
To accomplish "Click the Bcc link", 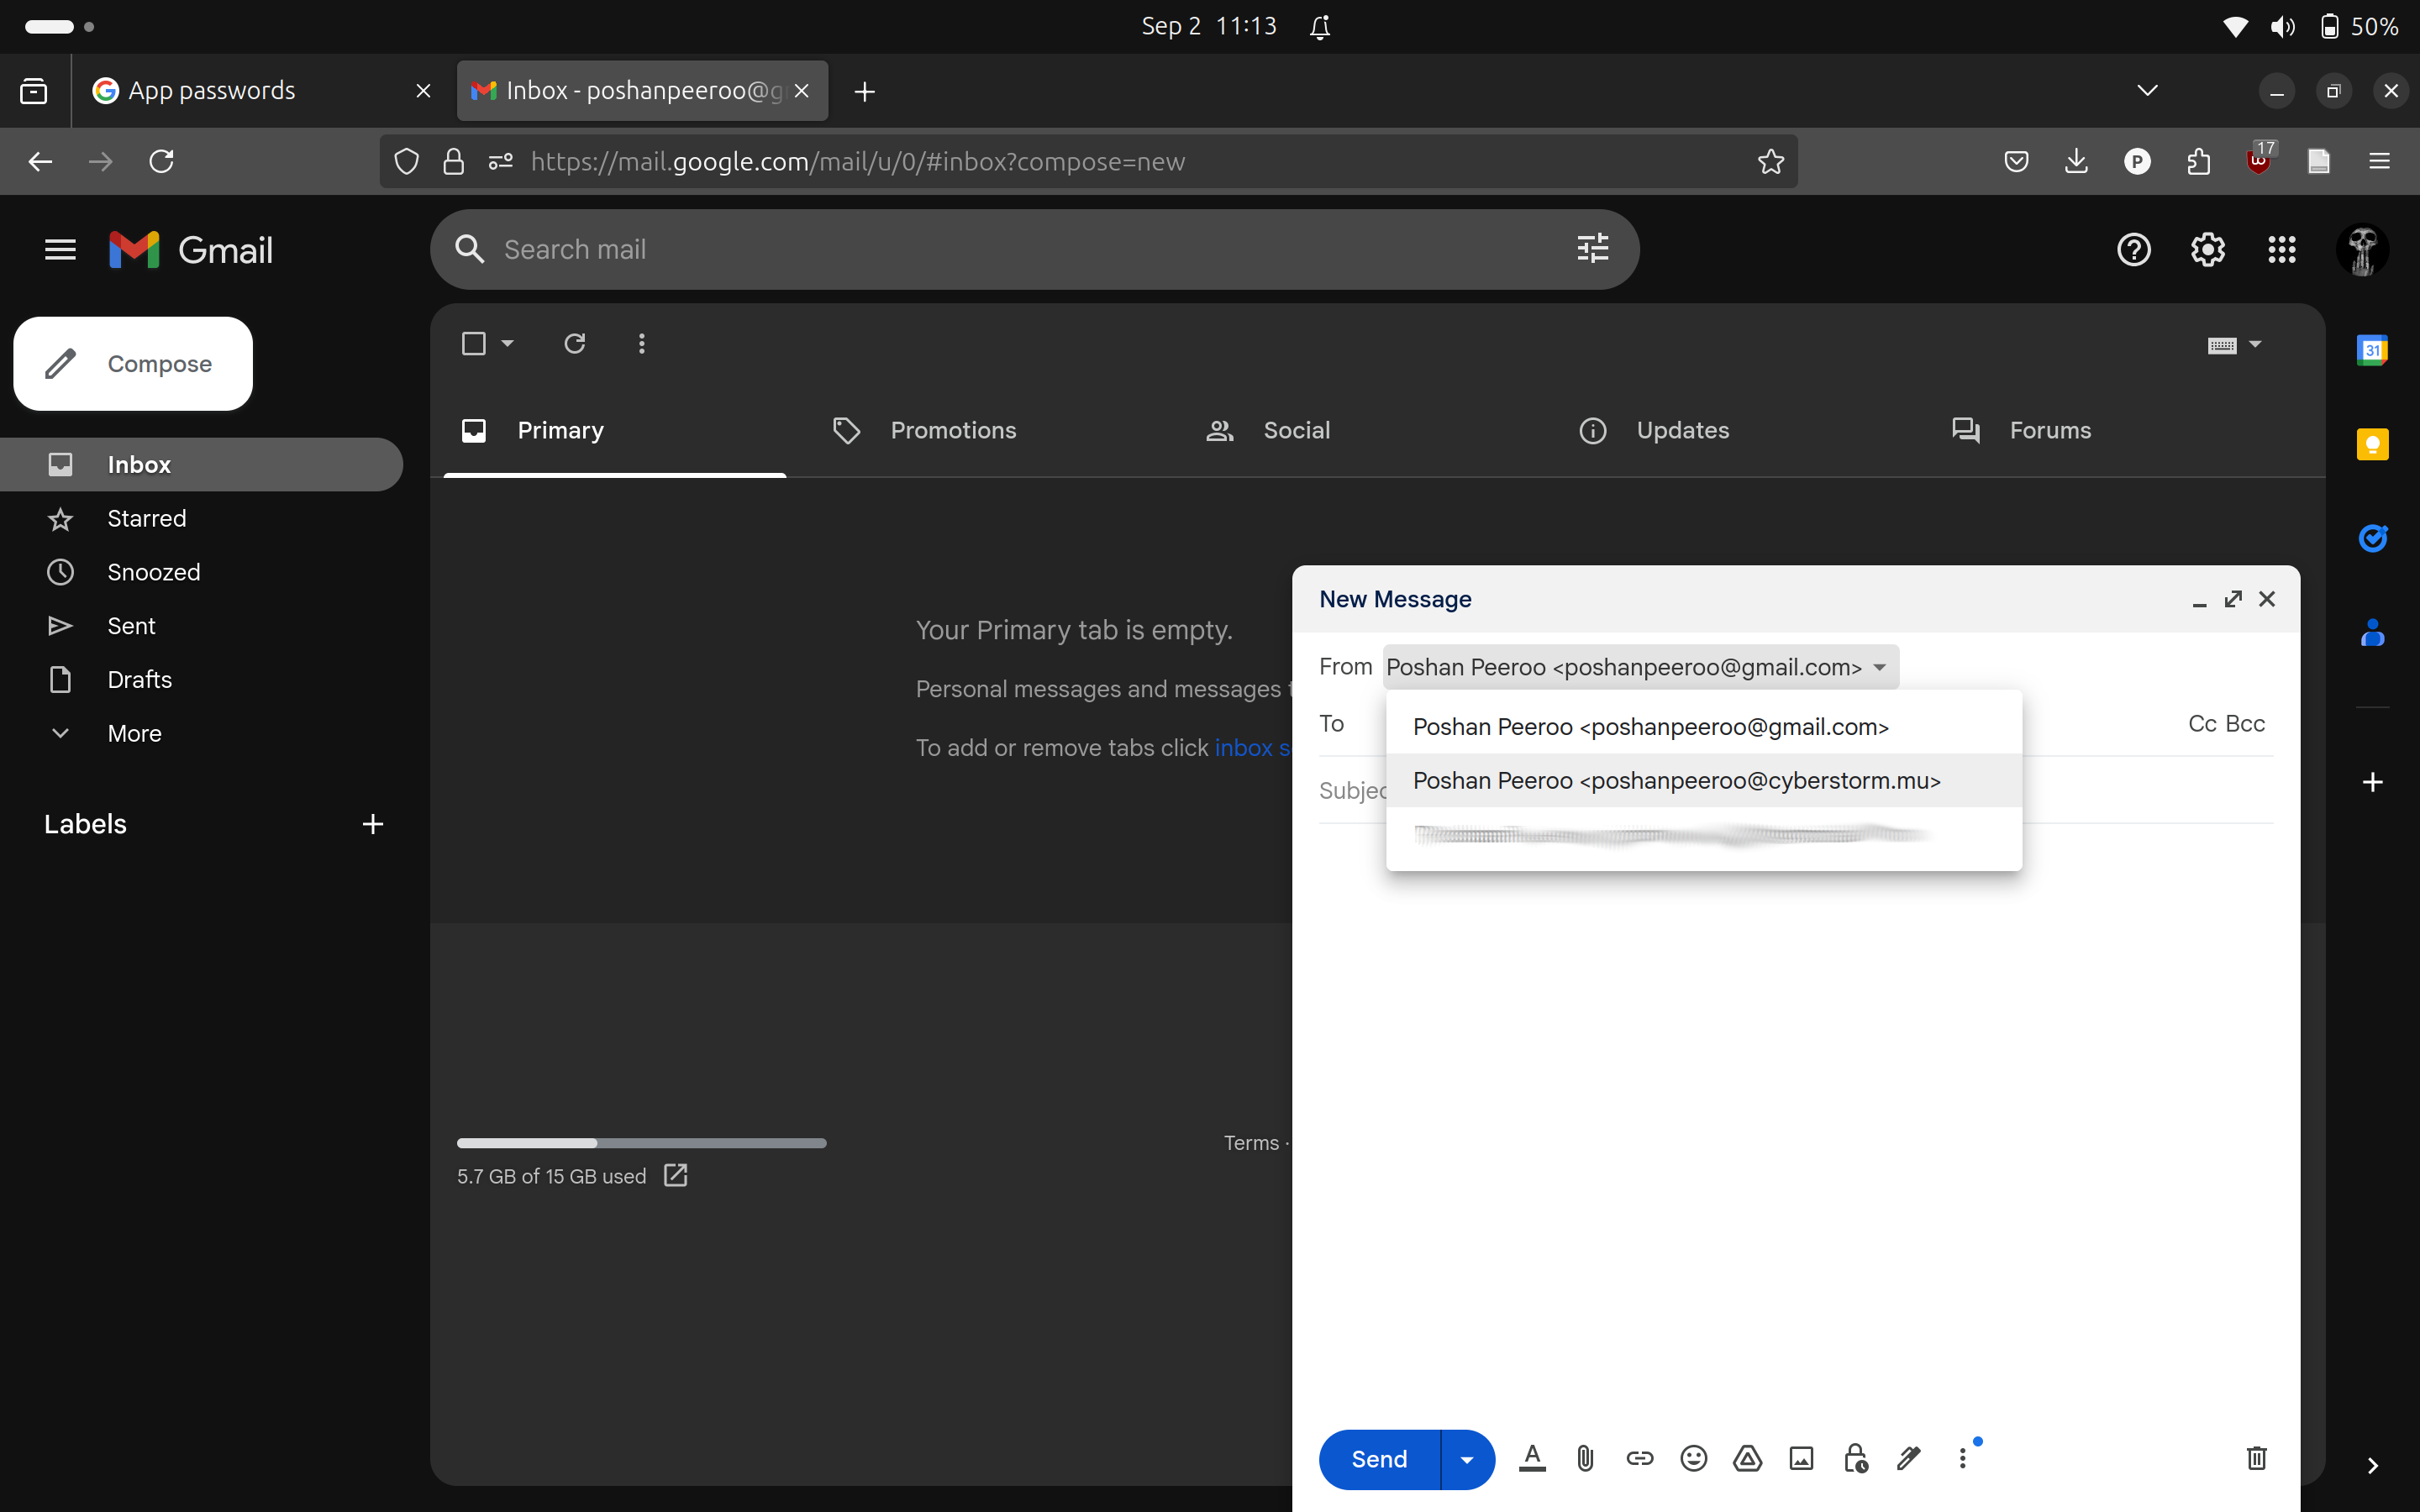I will (x=2245, y=723).
